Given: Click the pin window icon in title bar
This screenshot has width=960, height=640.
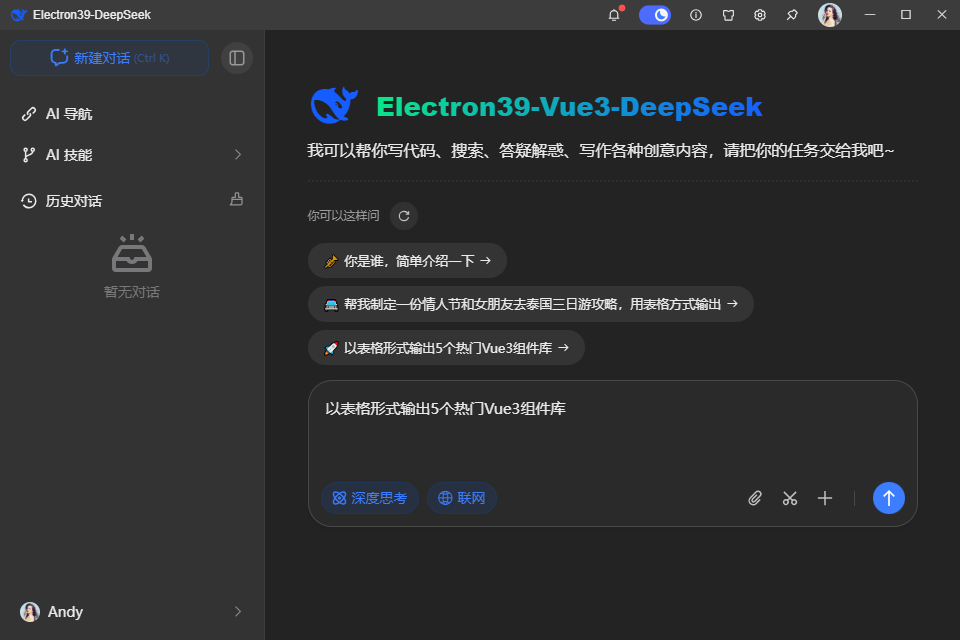Looking at the screenshot, I should pos(793,14).
